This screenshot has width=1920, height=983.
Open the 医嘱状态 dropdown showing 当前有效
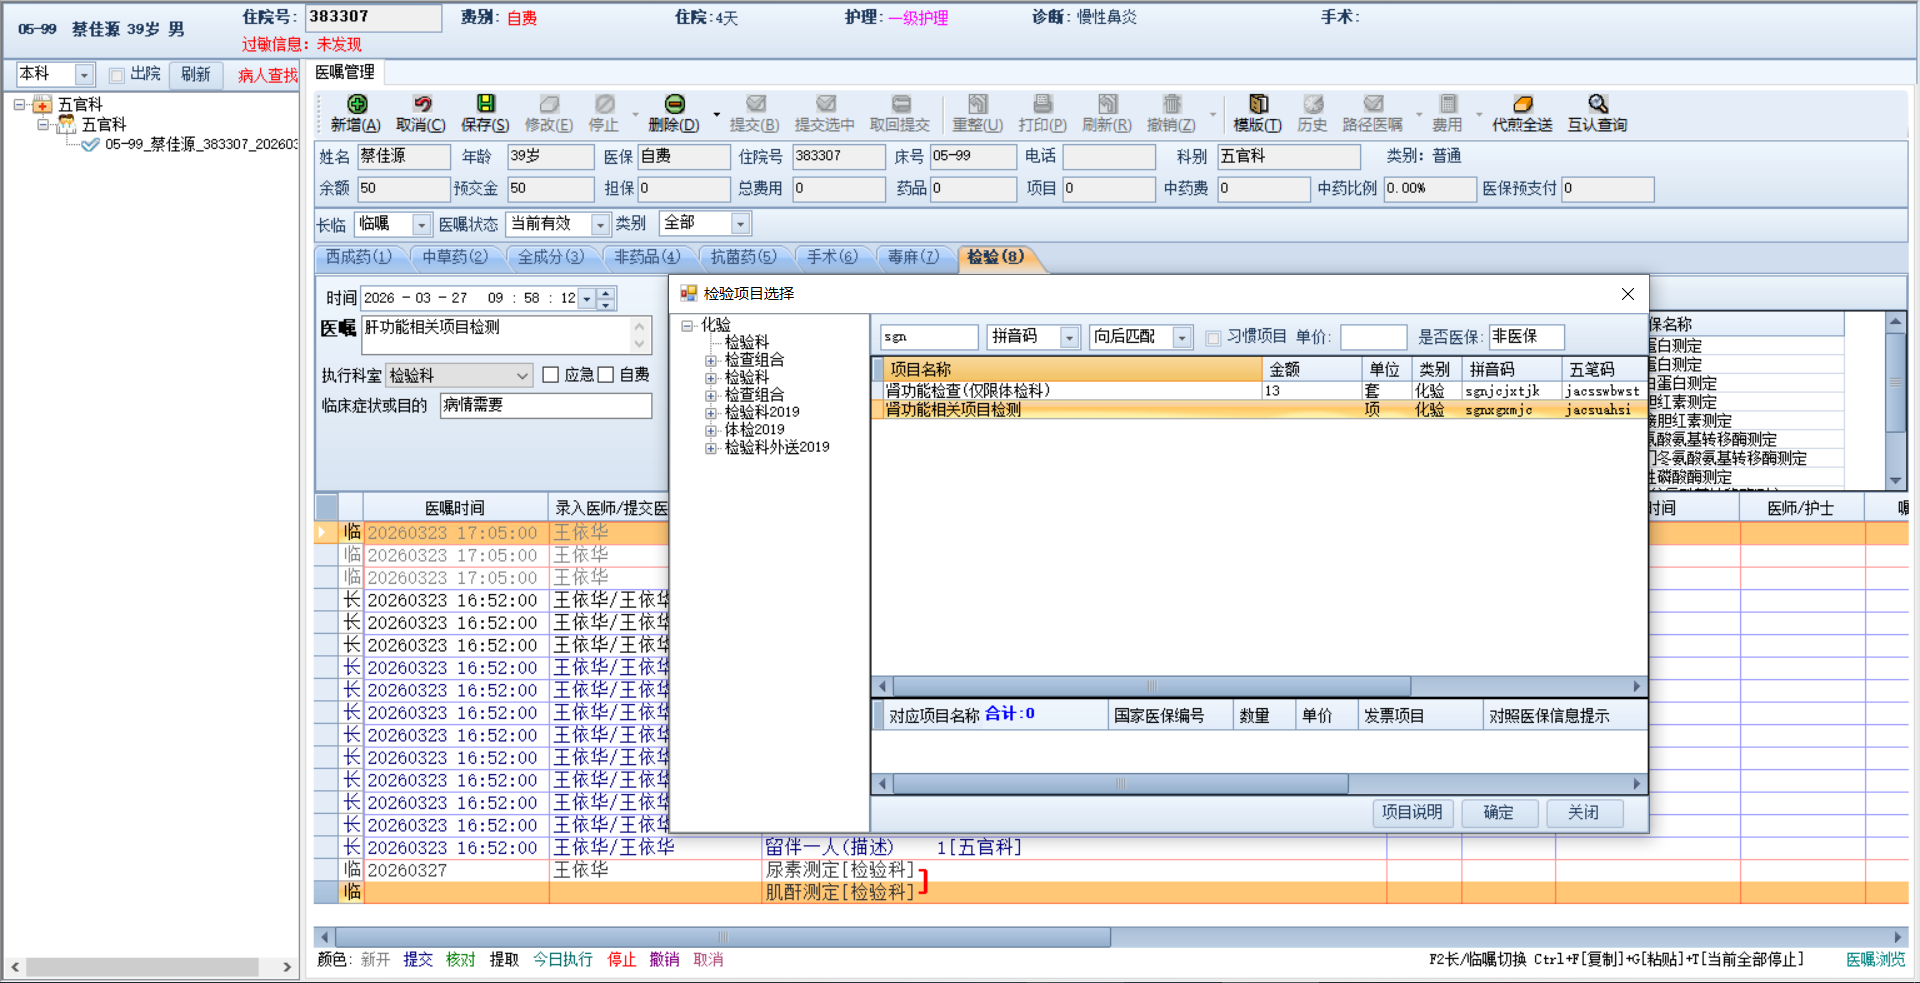pos(600,225)
